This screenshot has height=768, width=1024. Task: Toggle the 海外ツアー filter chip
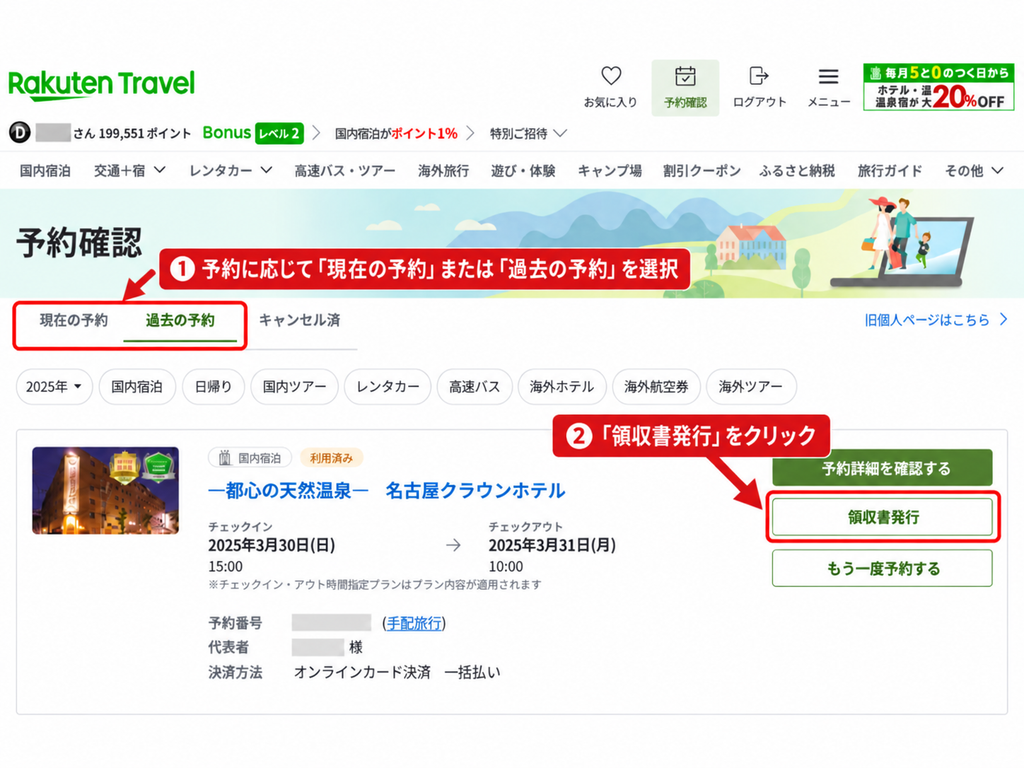click(x=751, y=387)
